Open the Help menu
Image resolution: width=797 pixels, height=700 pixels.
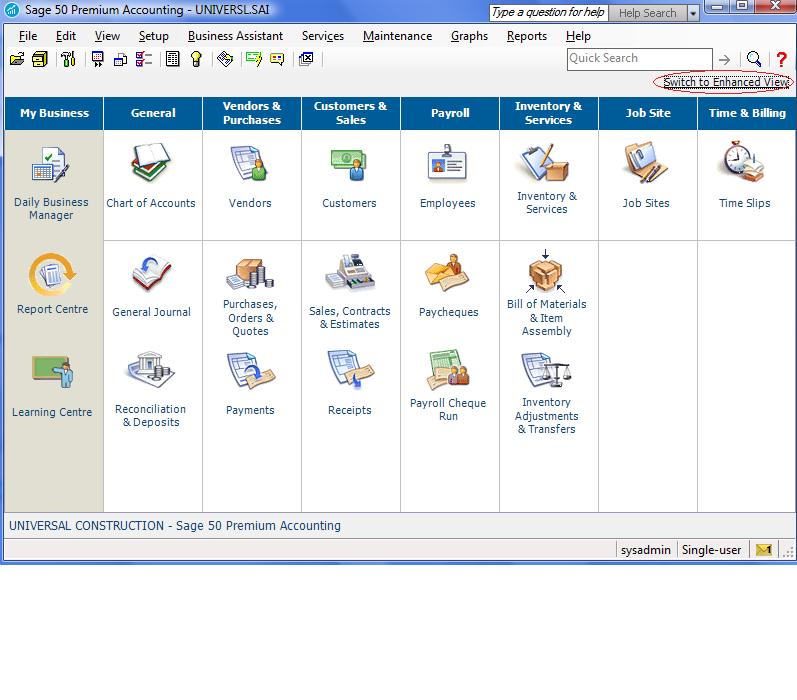pyautogui.click(x=578, y=36)
